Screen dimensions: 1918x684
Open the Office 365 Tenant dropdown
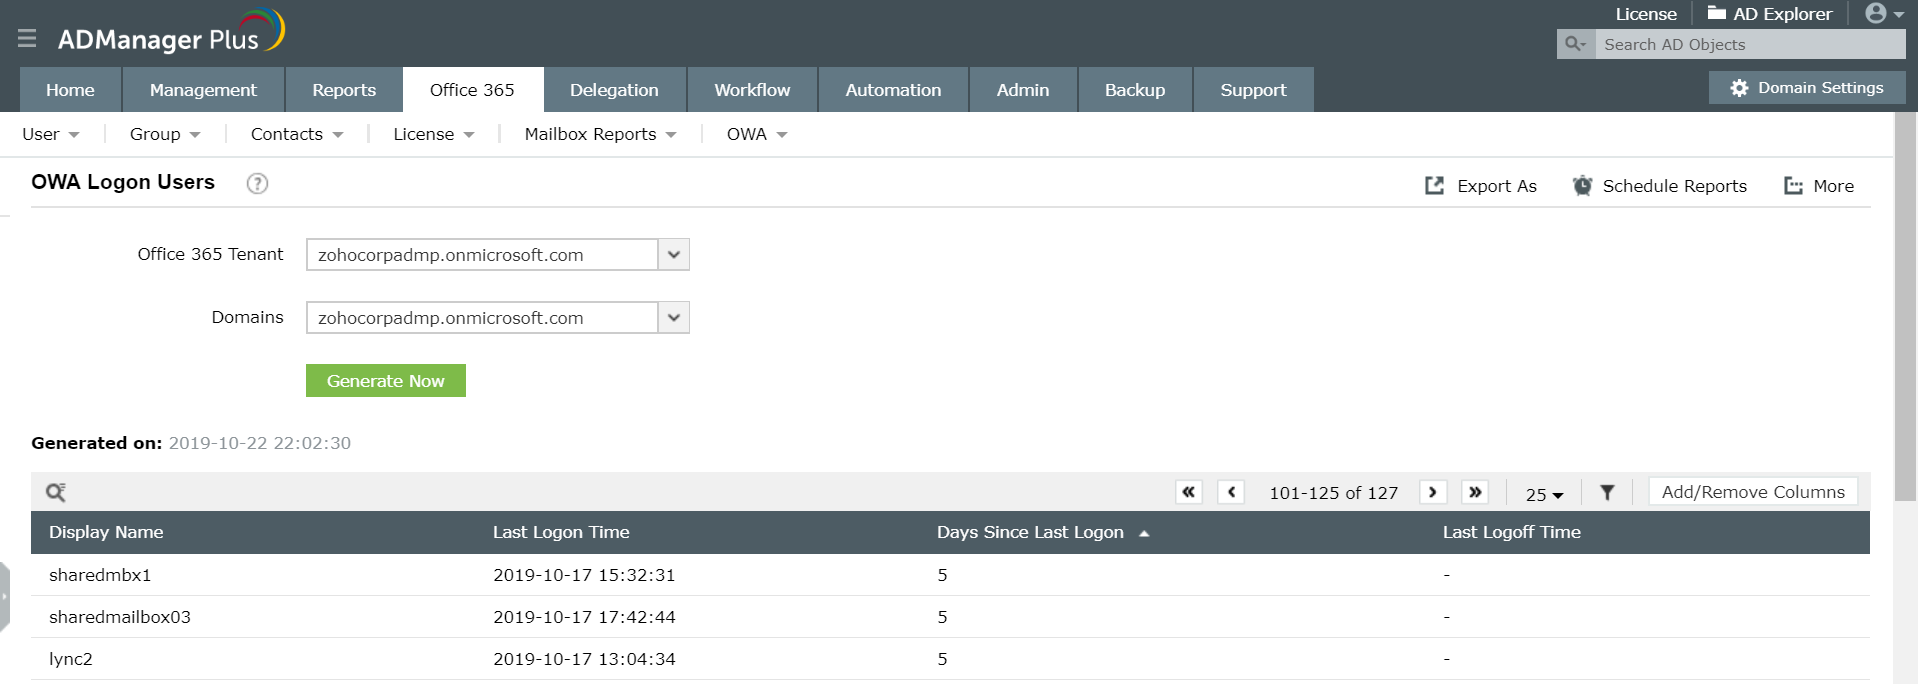pos(674,255)
